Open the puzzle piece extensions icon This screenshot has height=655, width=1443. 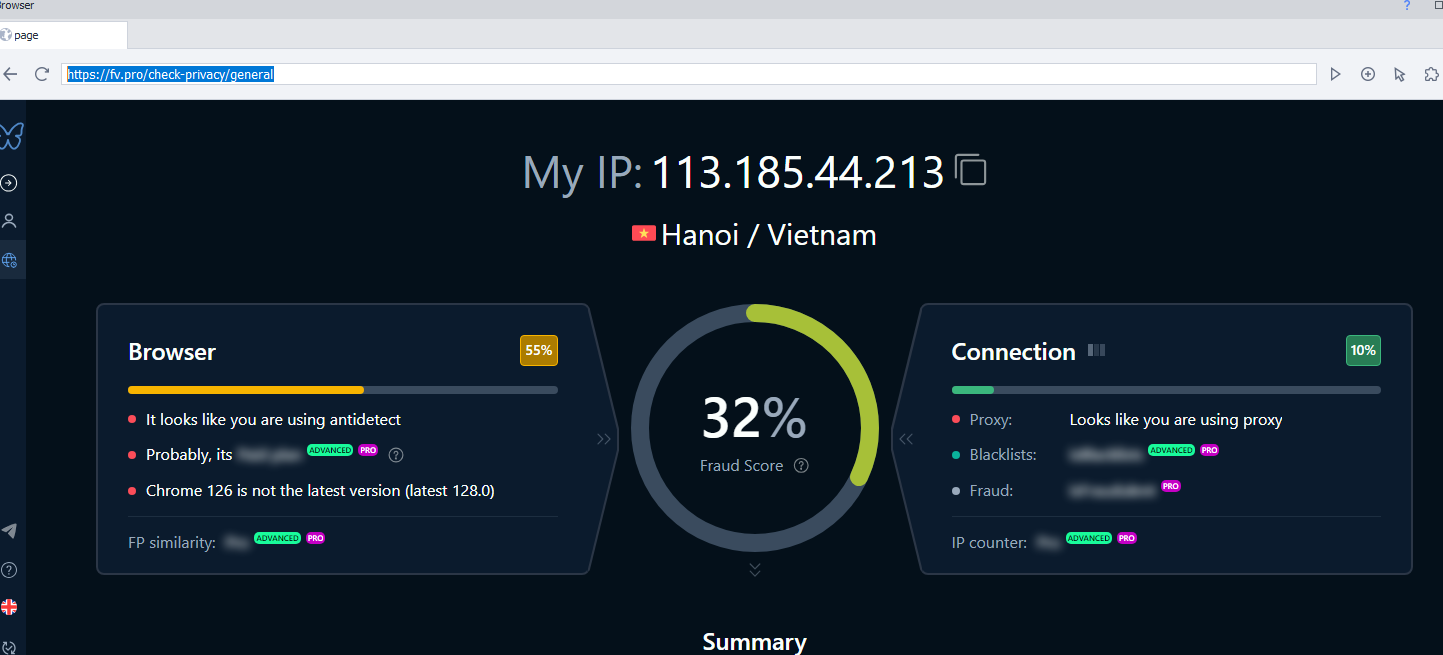(x=1431, y=74)
